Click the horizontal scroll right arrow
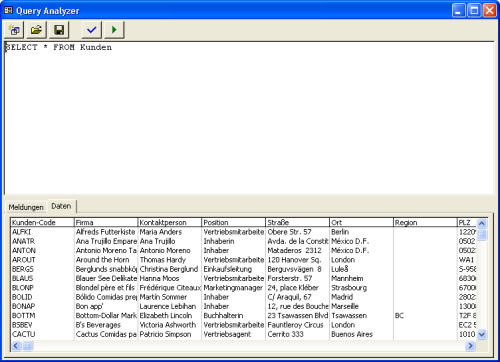 pos(470,346)
